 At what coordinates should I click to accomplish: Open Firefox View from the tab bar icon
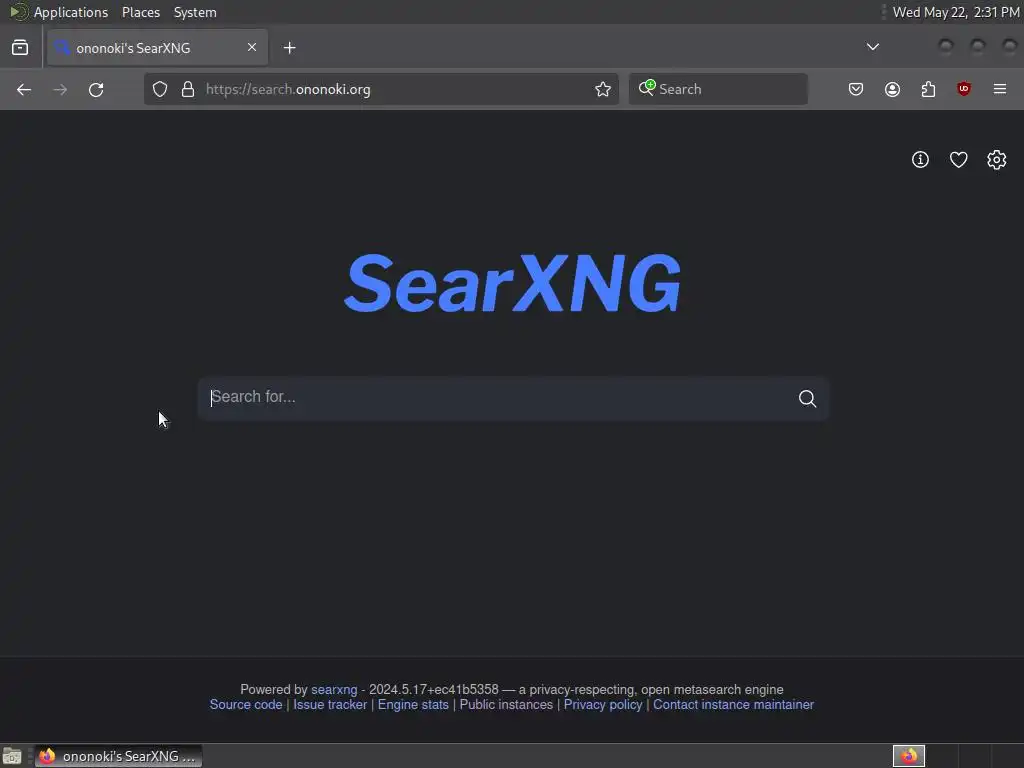20,47
